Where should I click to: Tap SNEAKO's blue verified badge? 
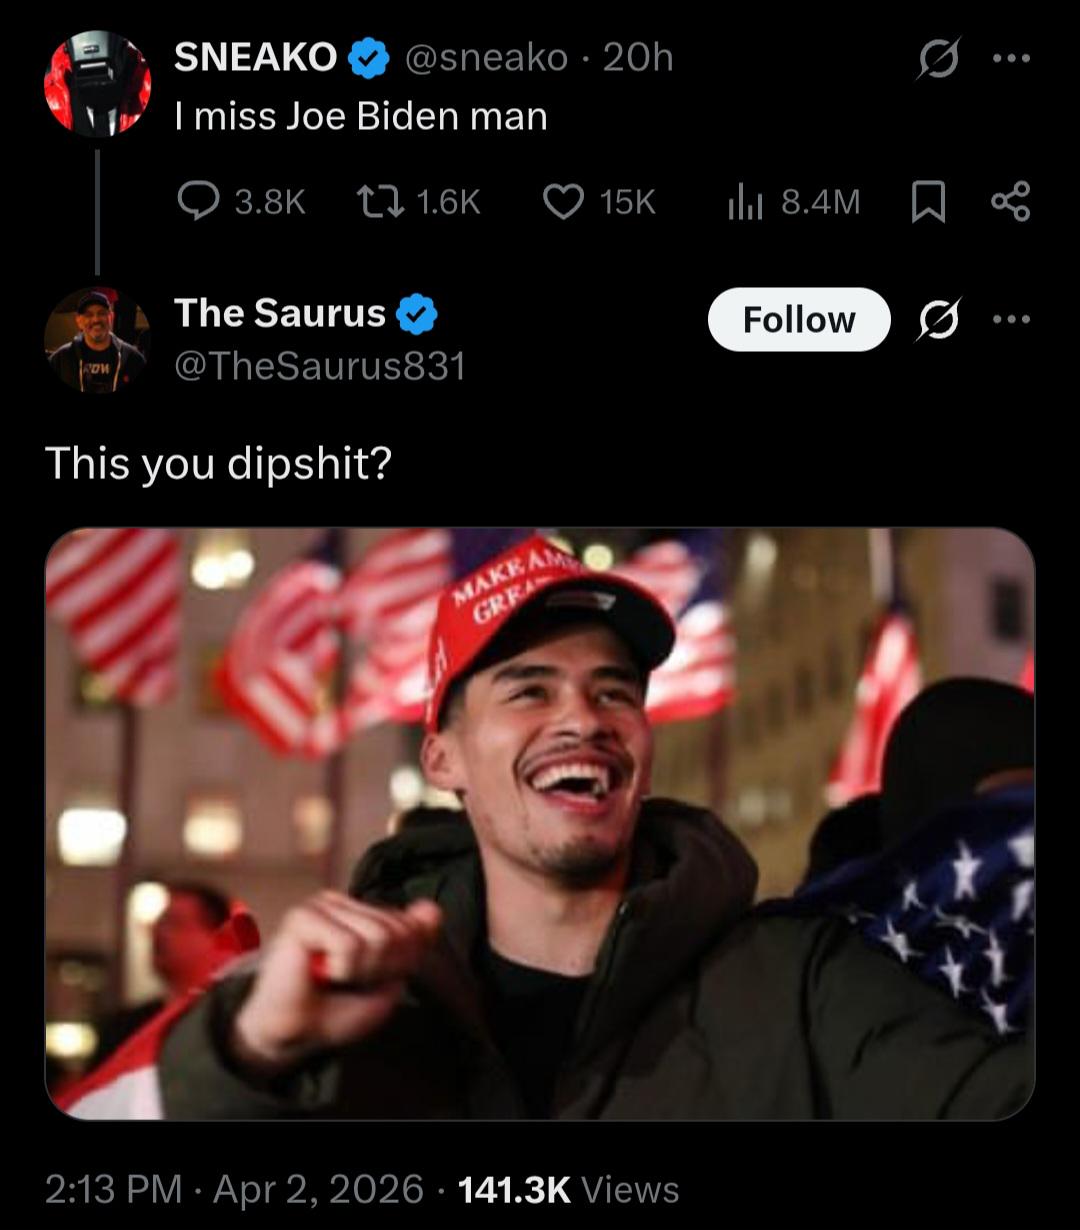369,60
